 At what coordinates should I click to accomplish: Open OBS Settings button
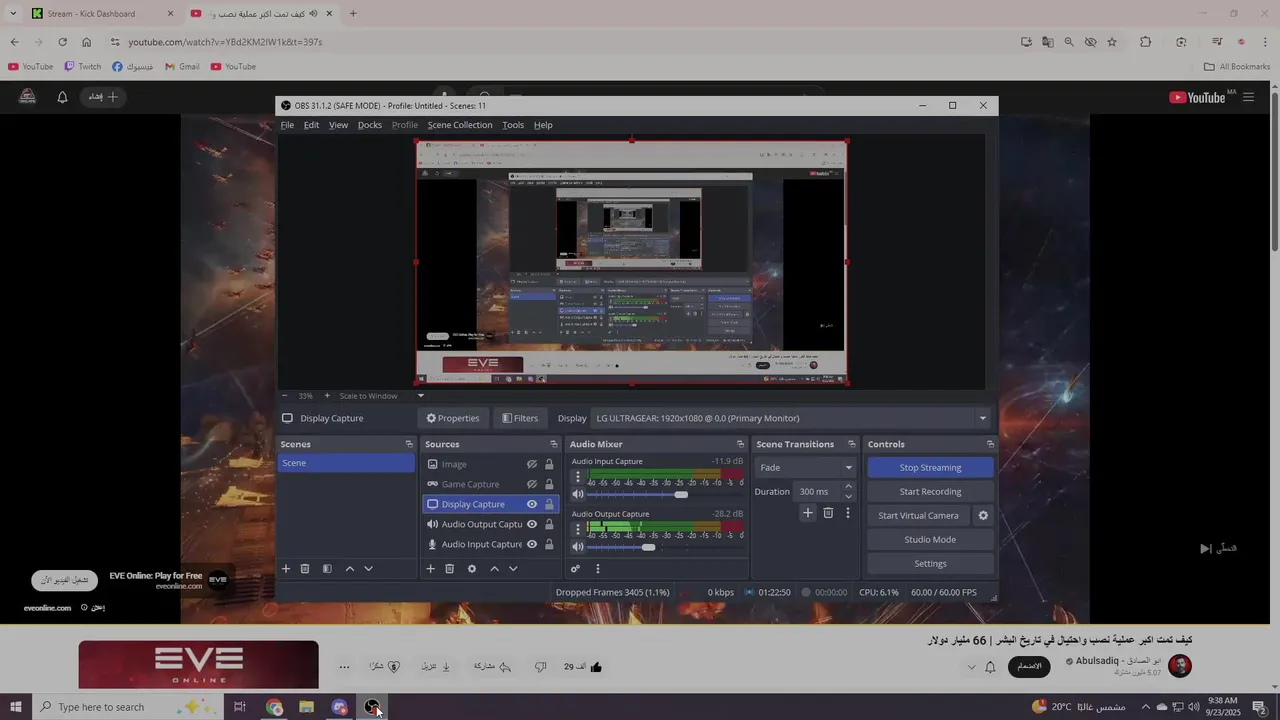930,564
